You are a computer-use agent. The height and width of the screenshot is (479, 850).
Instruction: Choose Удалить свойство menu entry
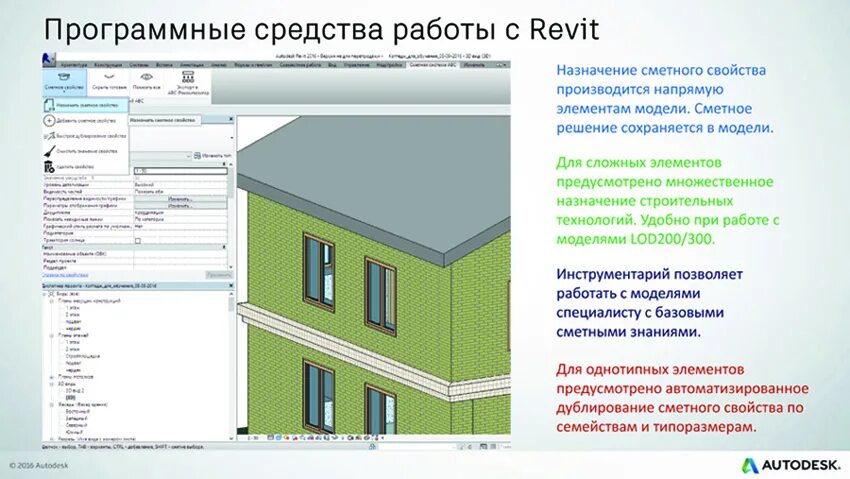[86, 167]
